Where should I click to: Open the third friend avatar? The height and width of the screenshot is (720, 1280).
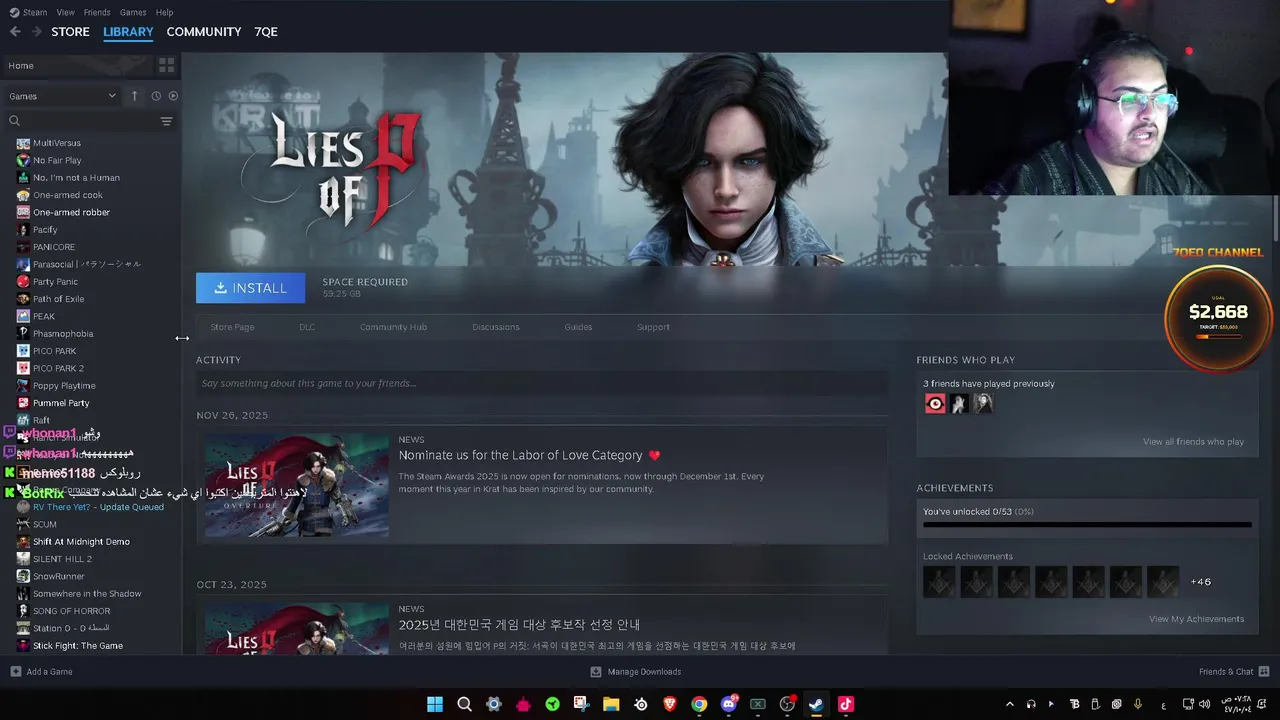[983, 404]
